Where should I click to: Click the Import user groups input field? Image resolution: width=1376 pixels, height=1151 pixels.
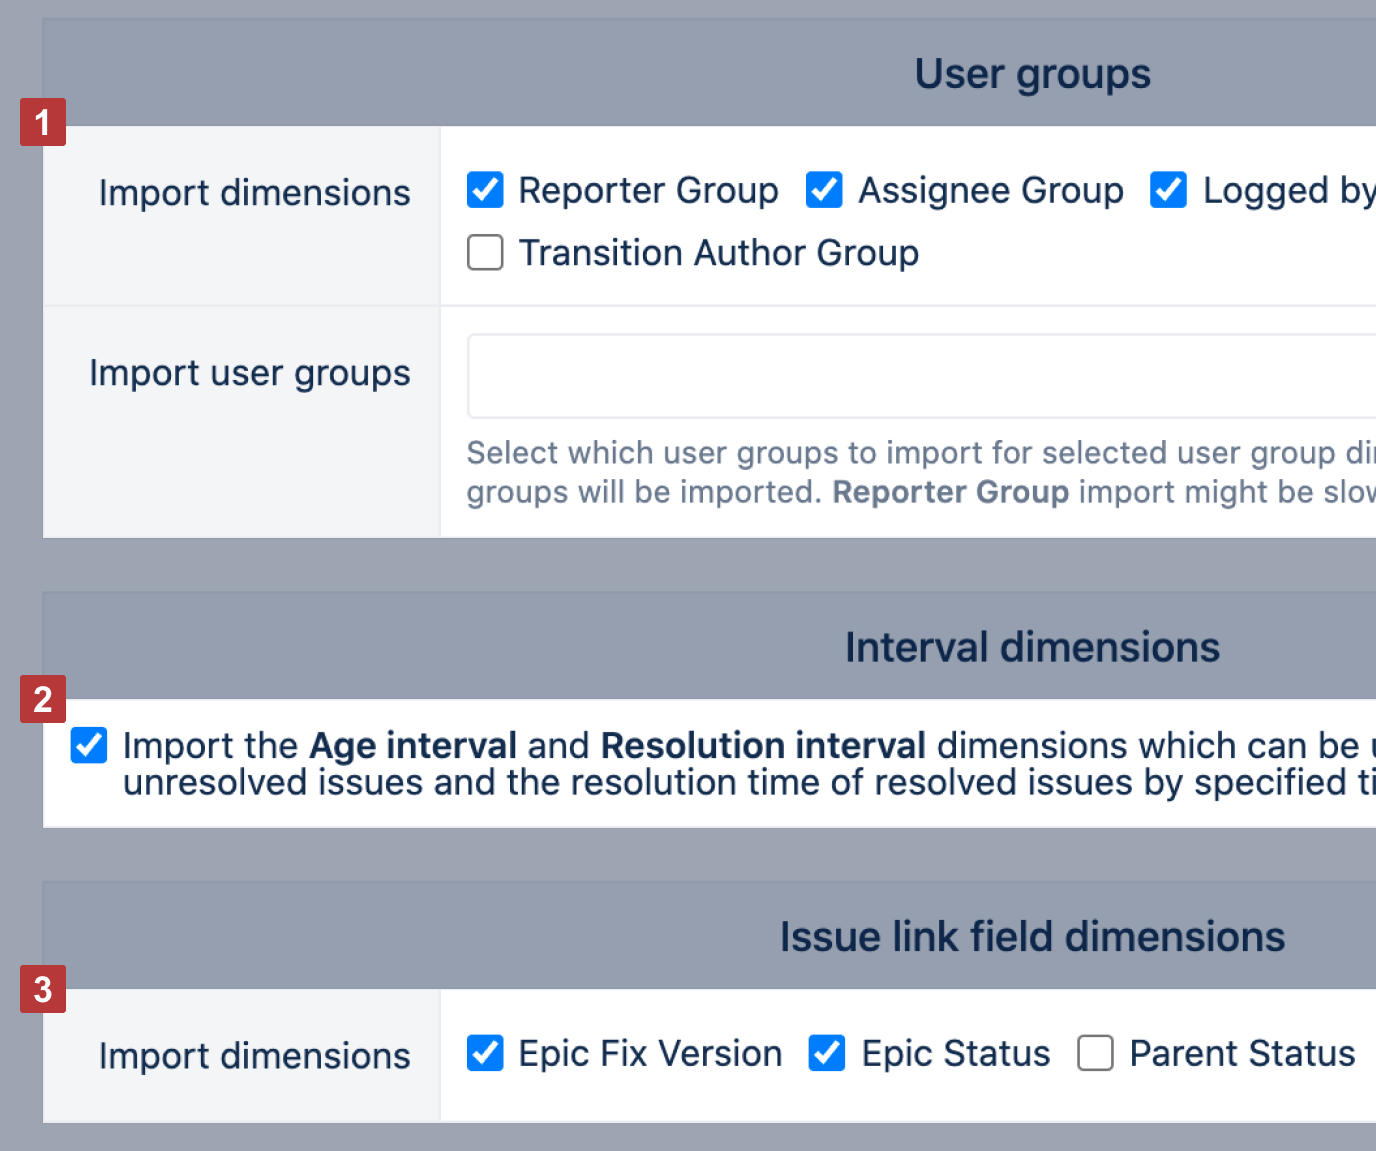point(920,376)
